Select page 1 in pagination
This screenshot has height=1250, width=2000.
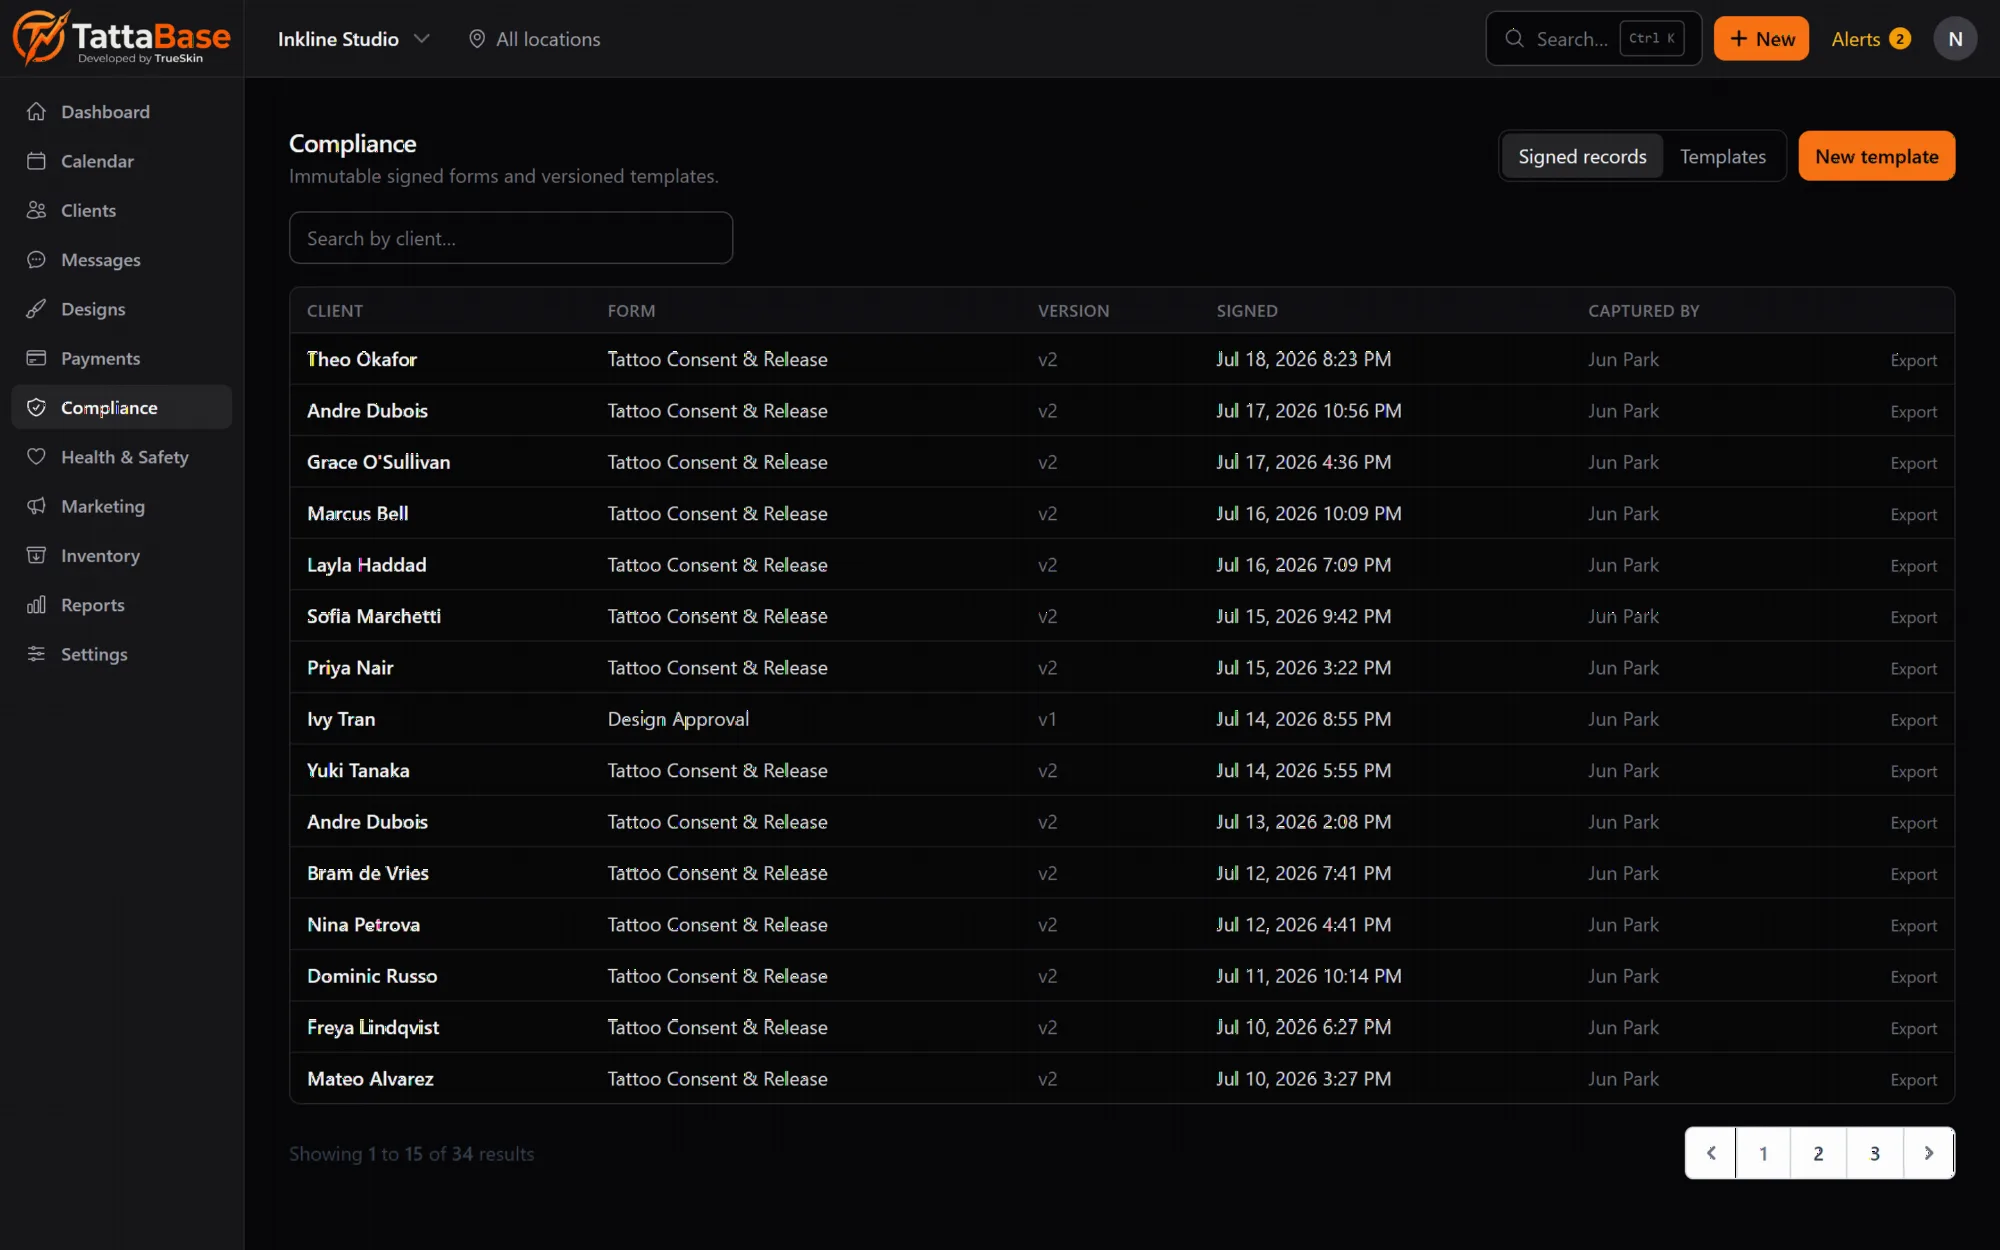pyautogui.click(x=1763, y=1153)
